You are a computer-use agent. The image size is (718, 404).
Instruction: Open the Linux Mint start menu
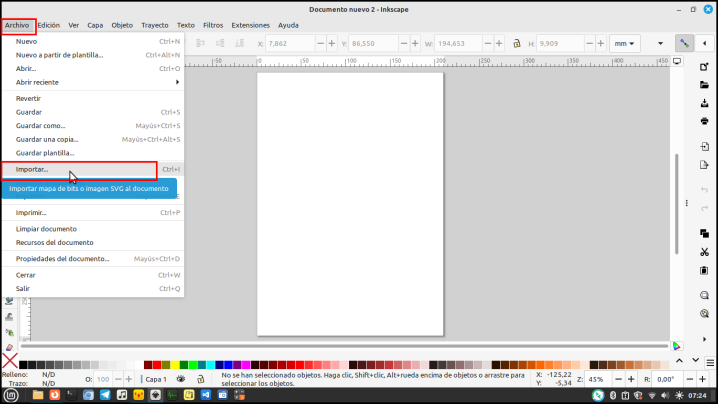11,395
